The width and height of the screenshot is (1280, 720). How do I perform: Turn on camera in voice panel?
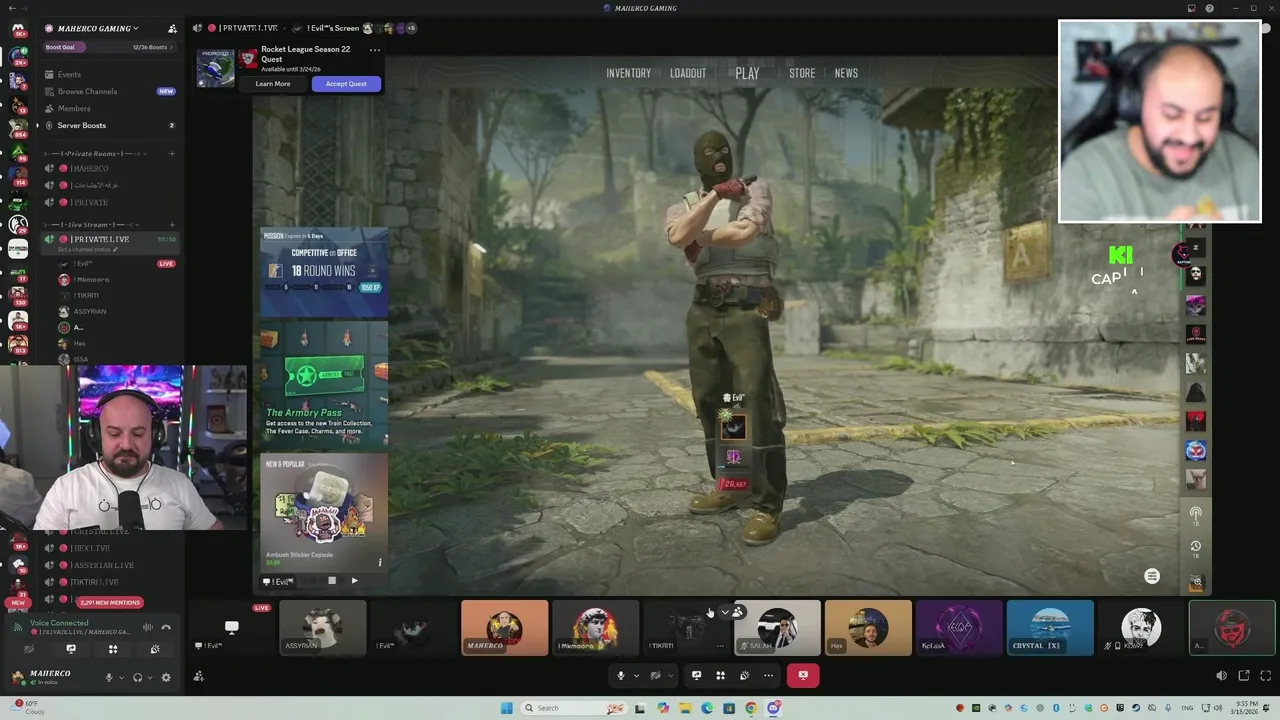click(28, 649)
